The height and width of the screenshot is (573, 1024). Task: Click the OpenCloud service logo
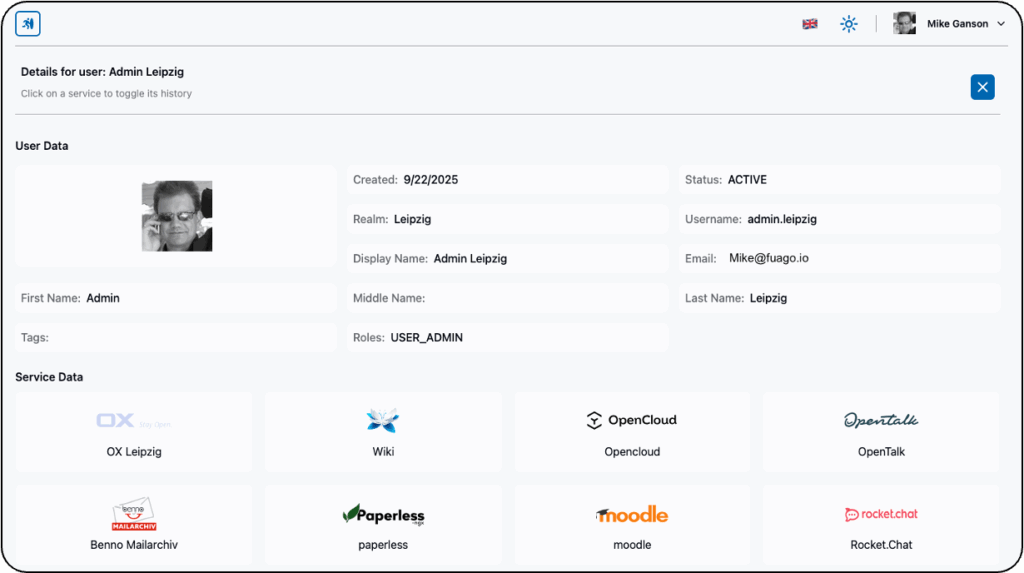[x=631, y=421]
